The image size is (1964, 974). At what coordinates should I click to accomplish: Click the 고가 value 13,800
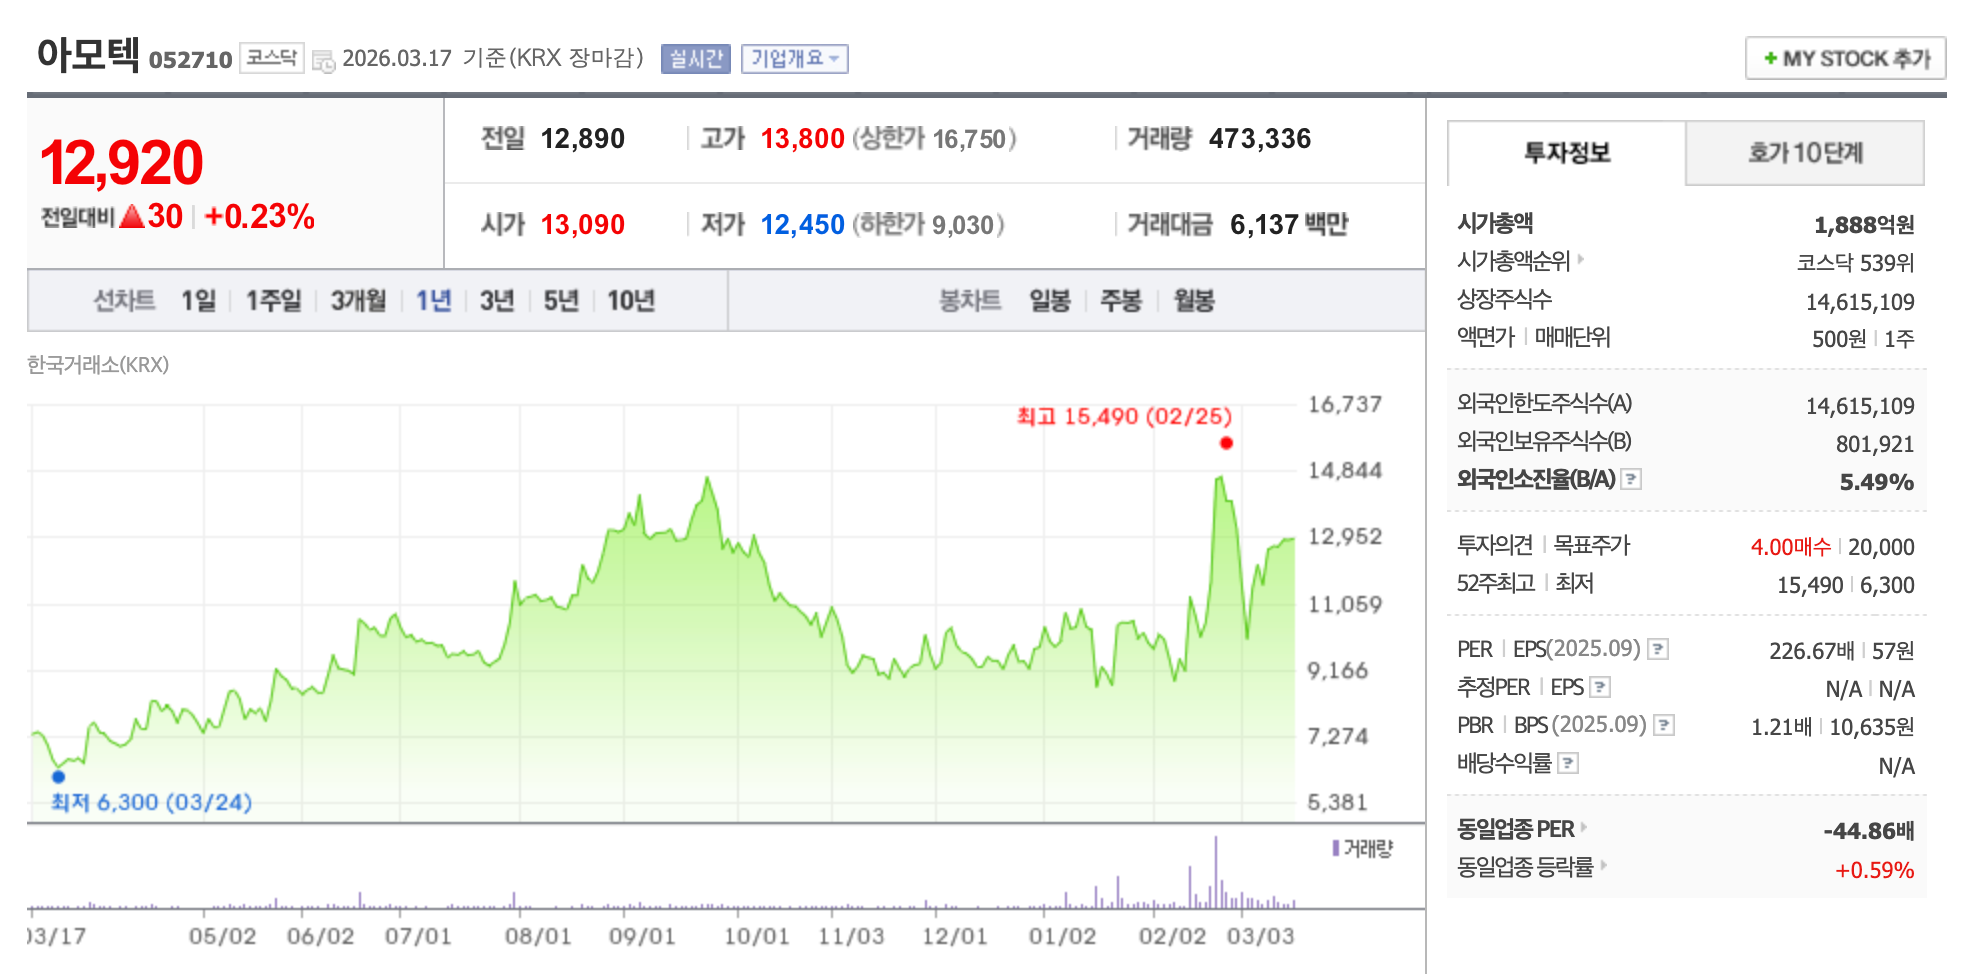pos(803,139)
